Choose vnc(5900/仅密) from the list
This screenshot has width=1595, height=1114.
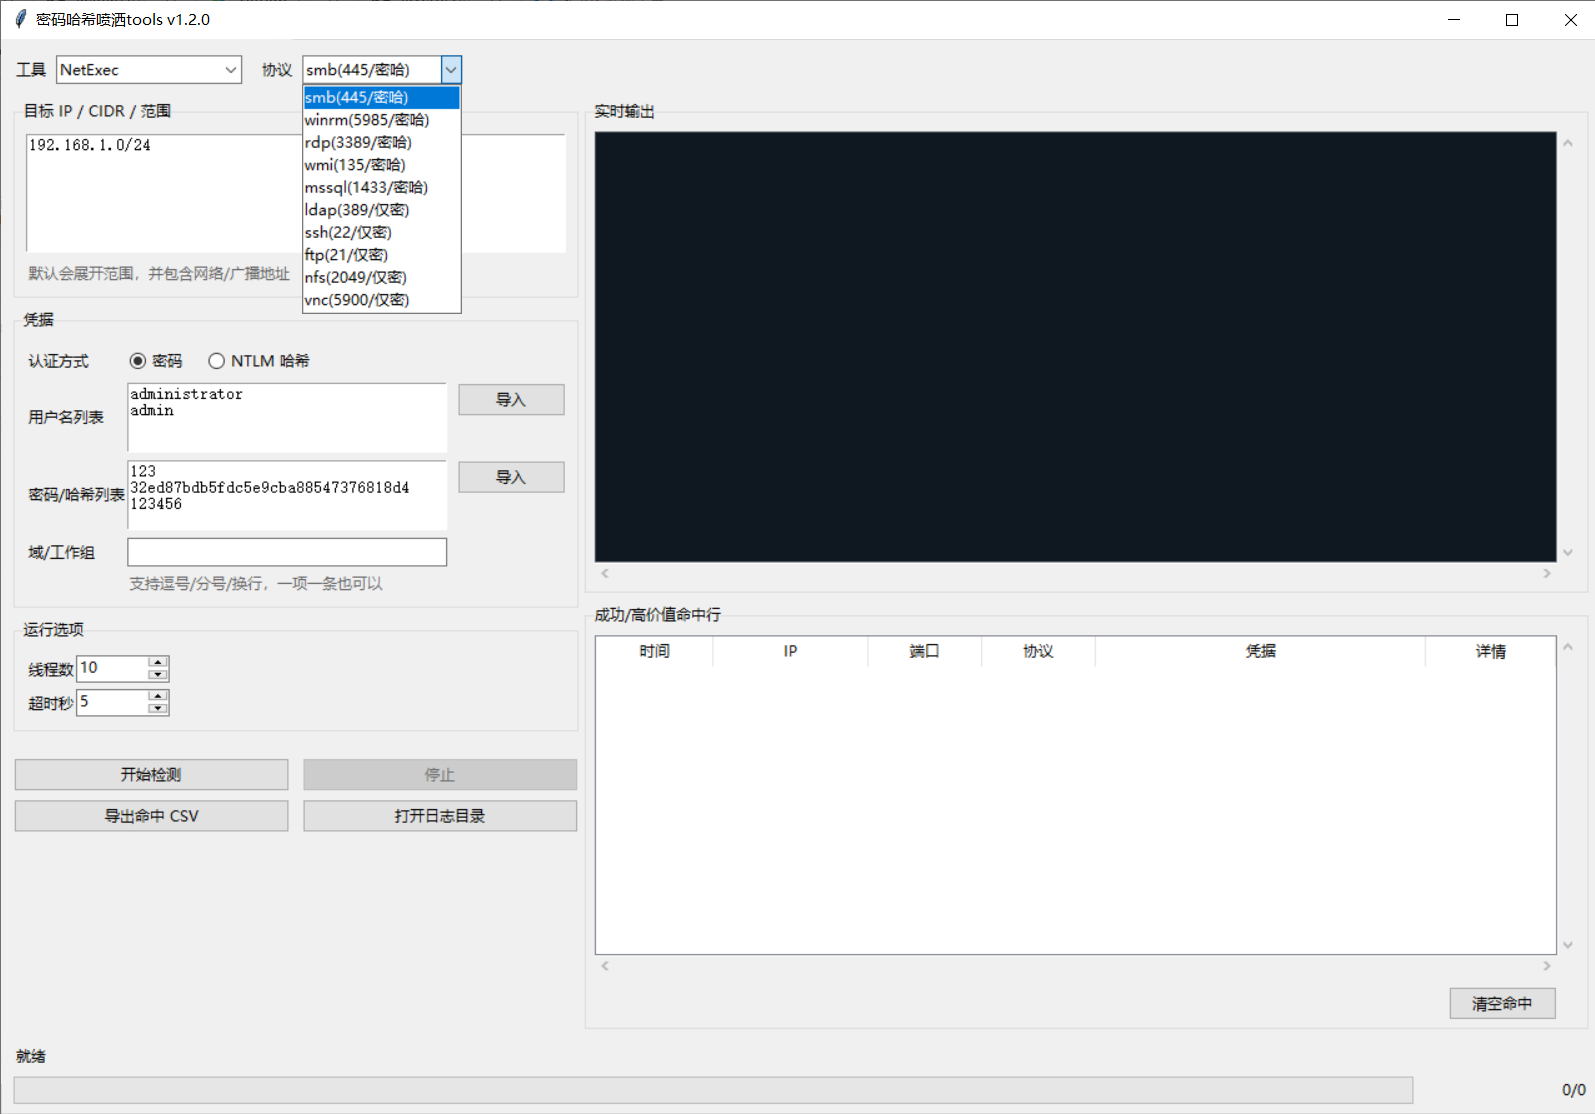point(381,300)
